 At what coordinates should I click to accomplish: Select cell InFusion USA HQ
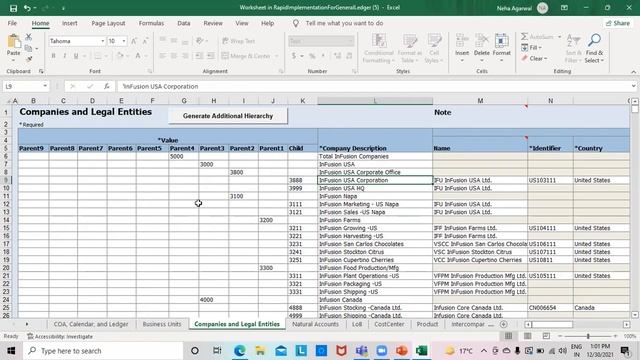pos(375,188)
